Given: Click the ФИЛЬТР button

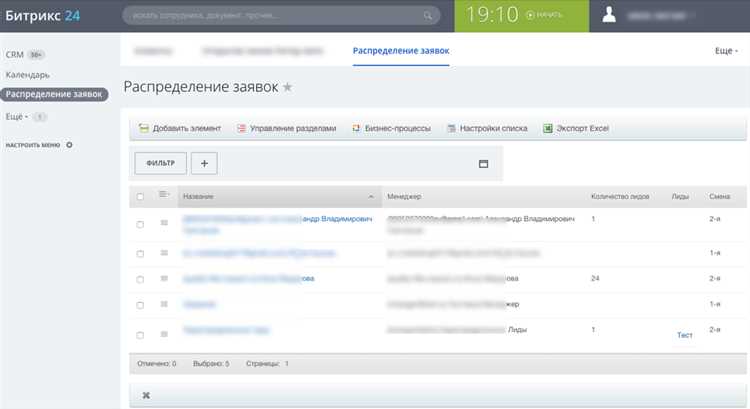Looking at the screenshot, I should point(161,163).
